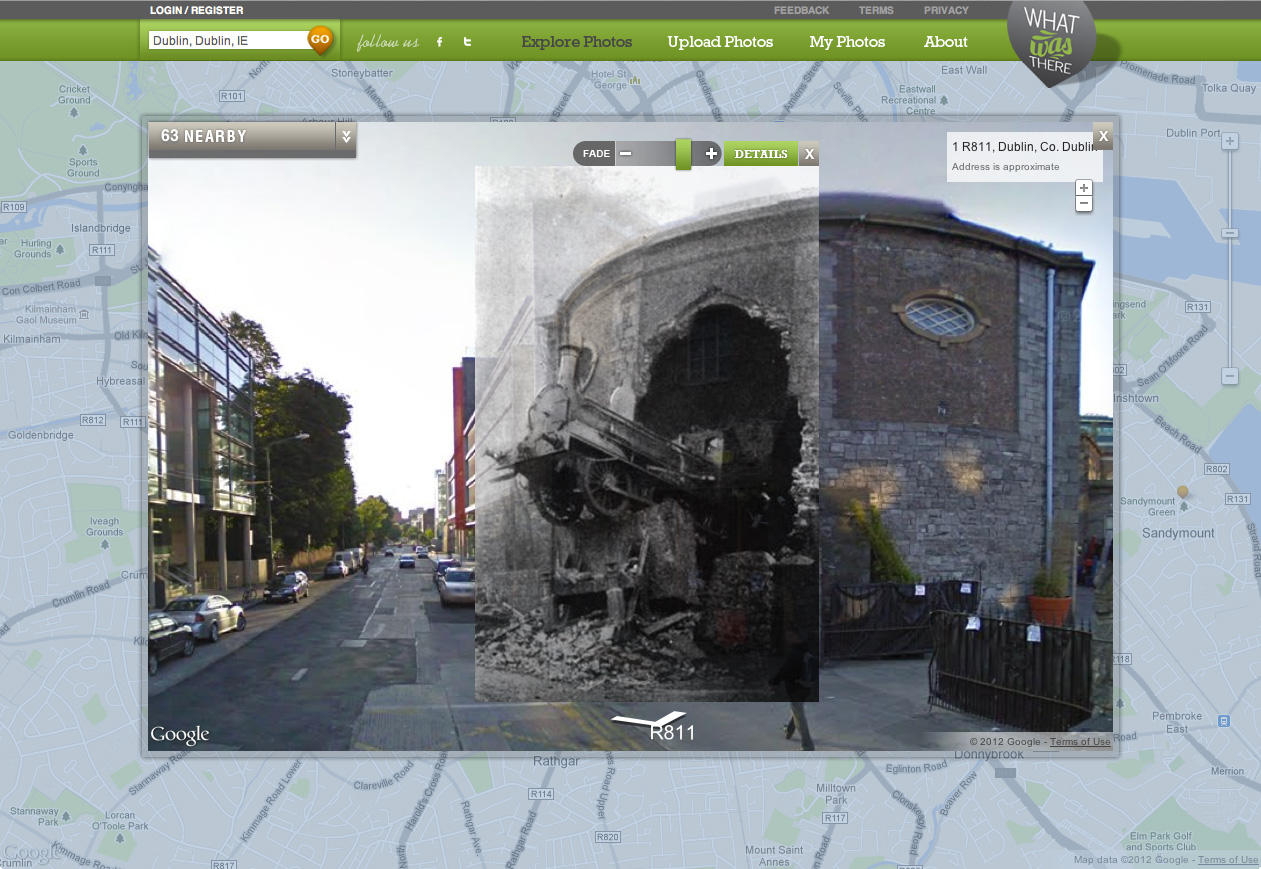Viewport: 1261px width, 869px height.
Task: Open the About page
Action: [946, 42]
